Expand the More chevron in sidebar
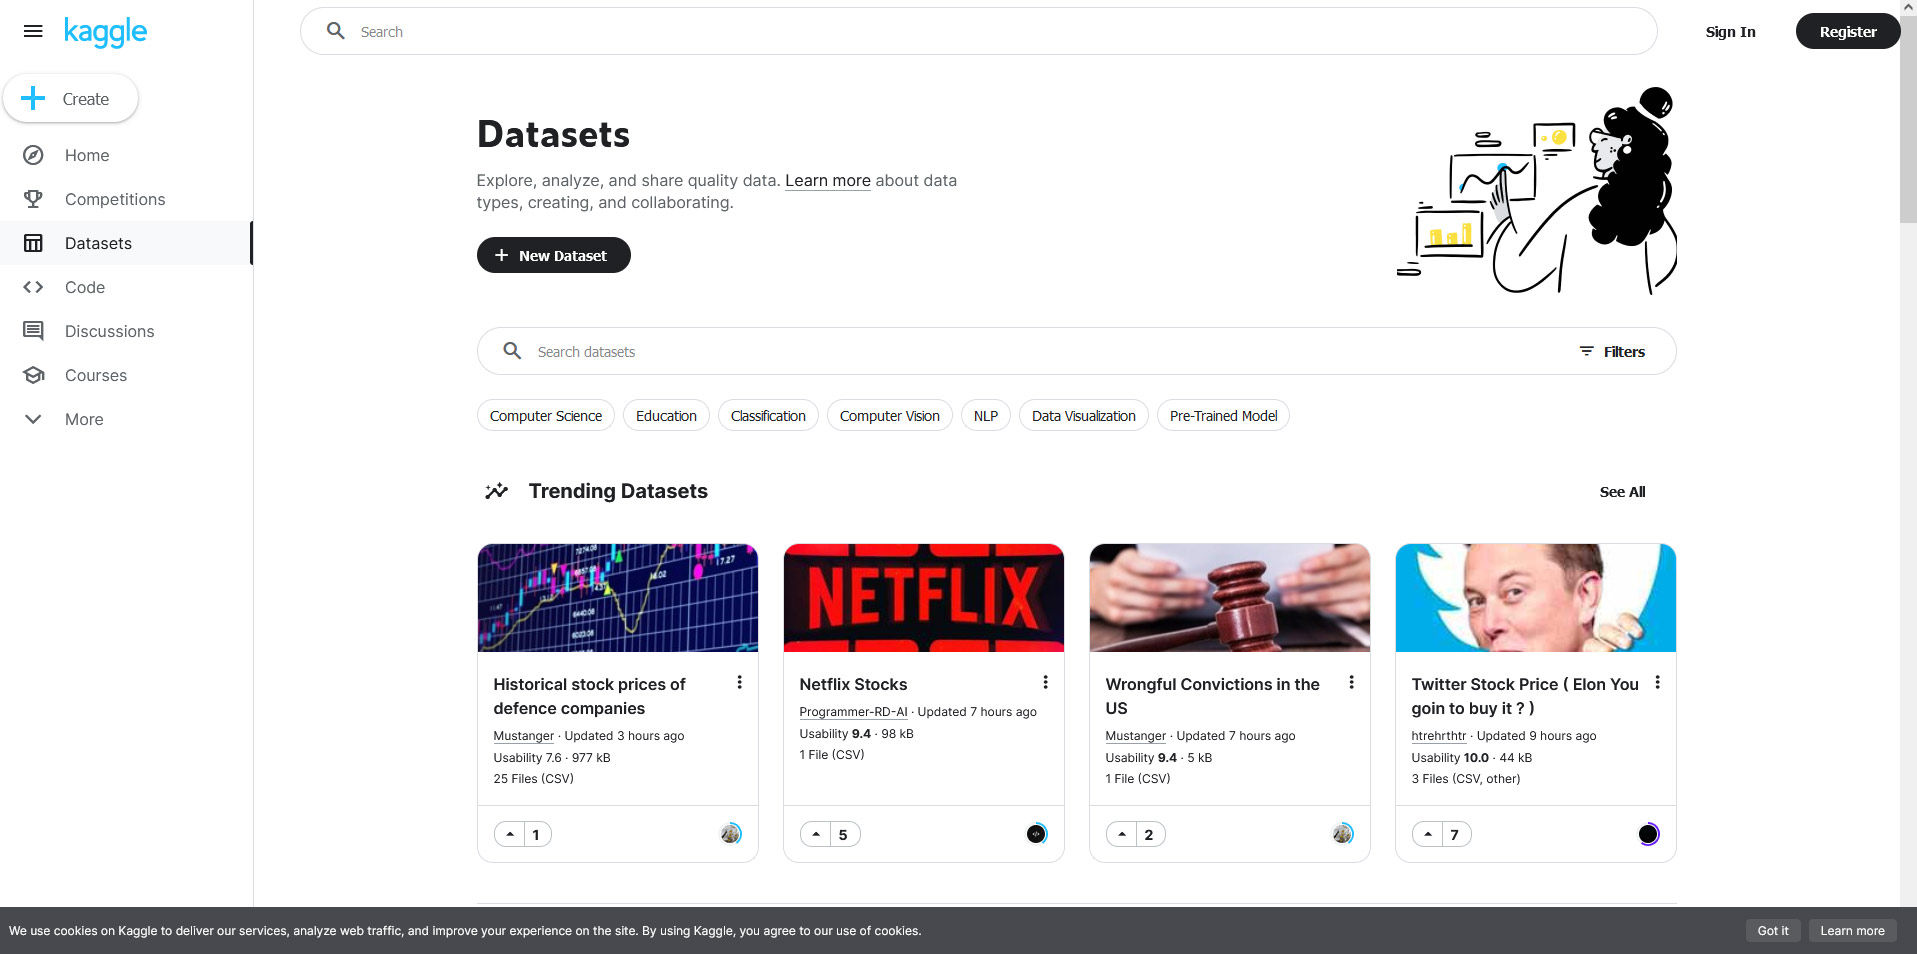 coord(33,419)
